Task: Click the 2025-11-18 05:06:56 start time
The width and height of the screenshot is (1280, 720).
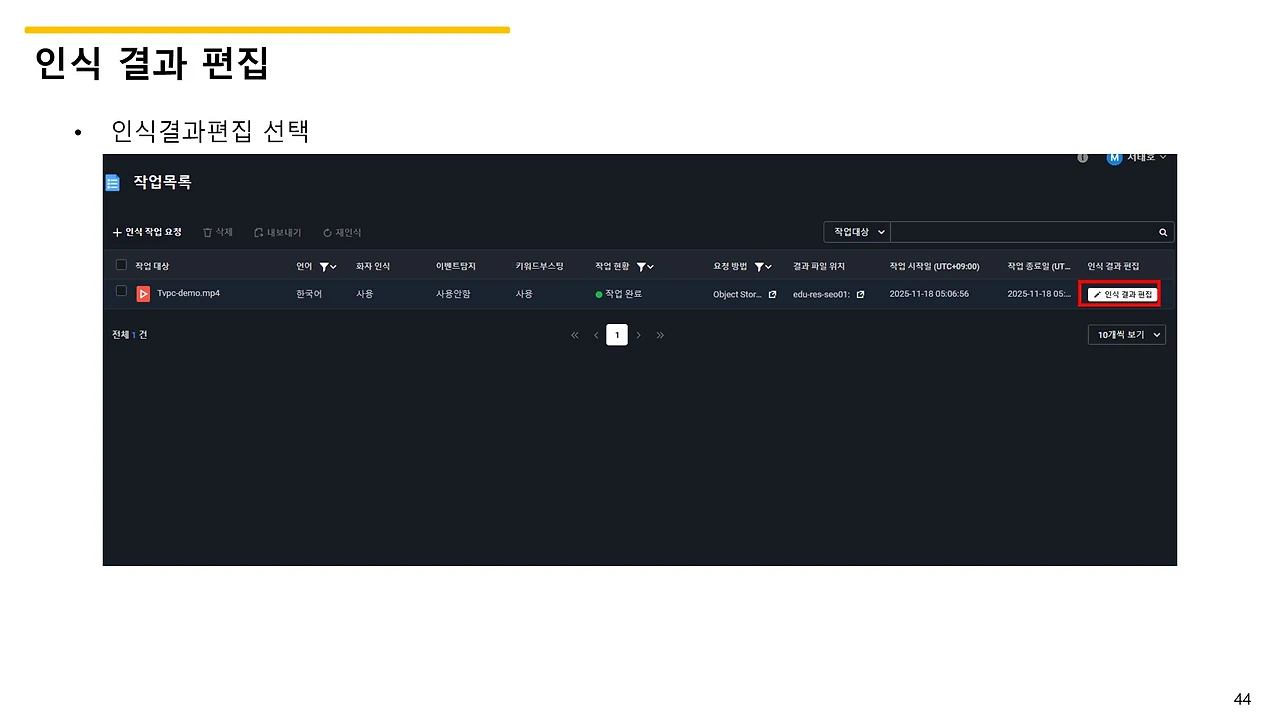Action: (929, 294)
